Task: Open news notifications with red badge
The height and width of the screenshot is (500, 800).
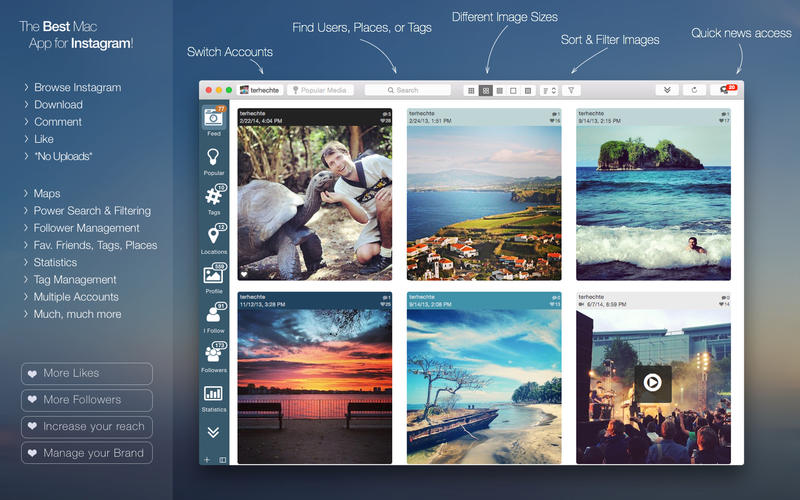Action: point(726,90)
